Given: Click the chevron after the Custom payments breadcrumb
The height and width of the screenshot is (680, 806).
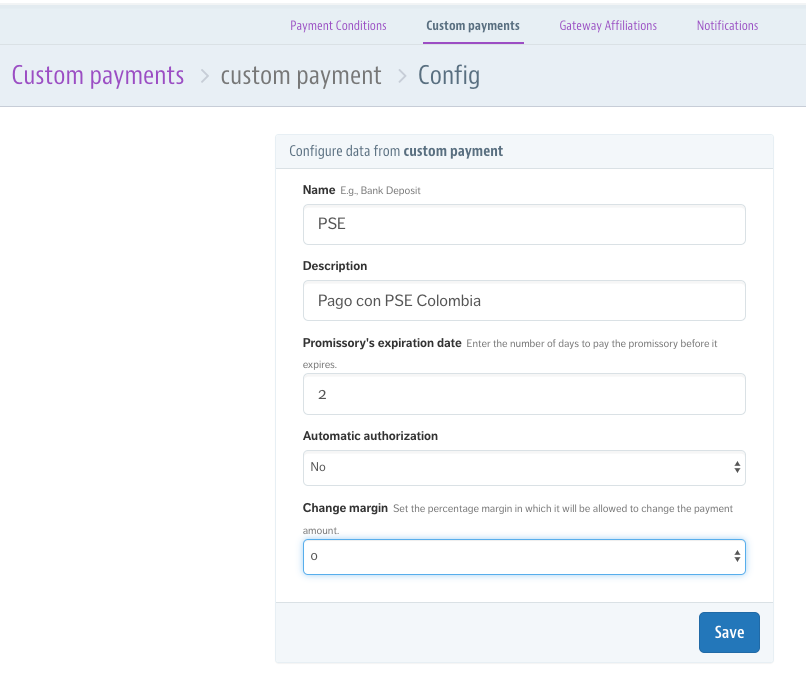Looking at the screenshot, I should [205, 77].
